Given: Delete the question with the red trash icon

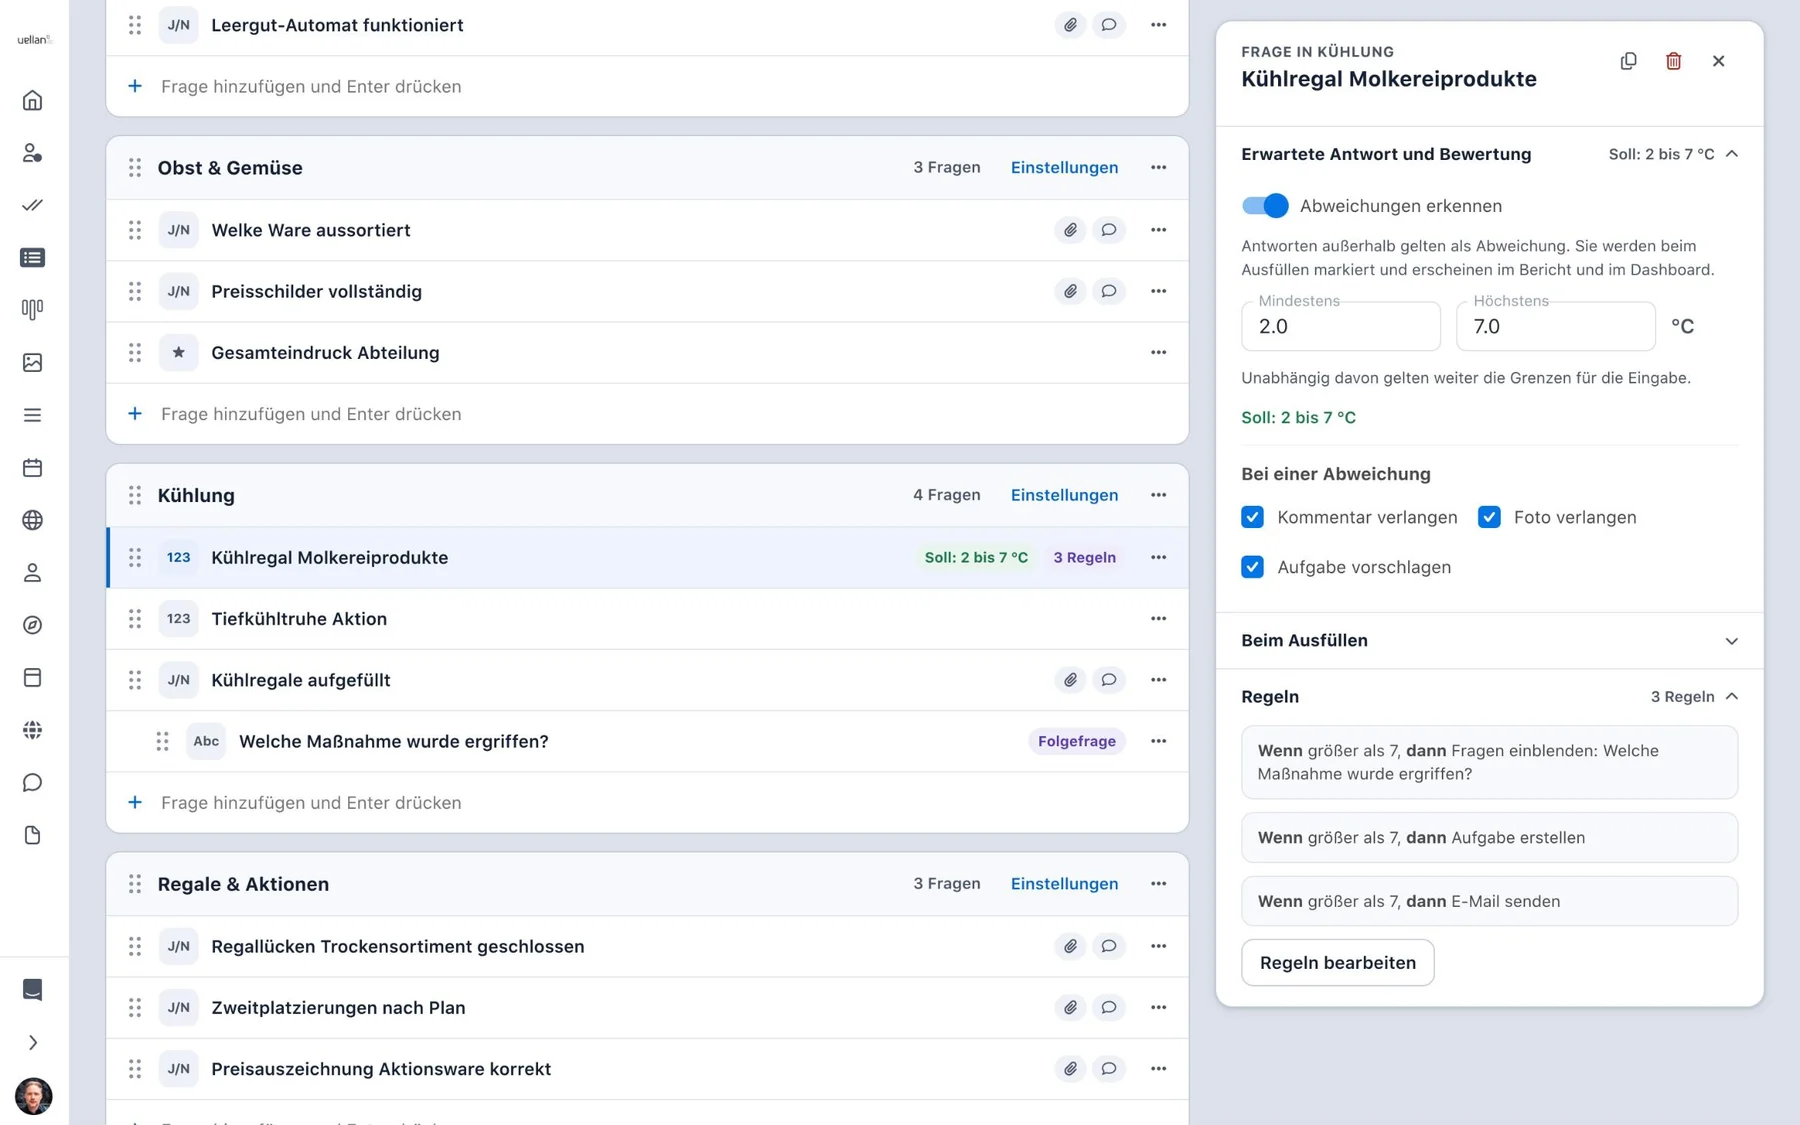Looking at the screenshot, I should pyautogui.click(x=1673, y=61).
